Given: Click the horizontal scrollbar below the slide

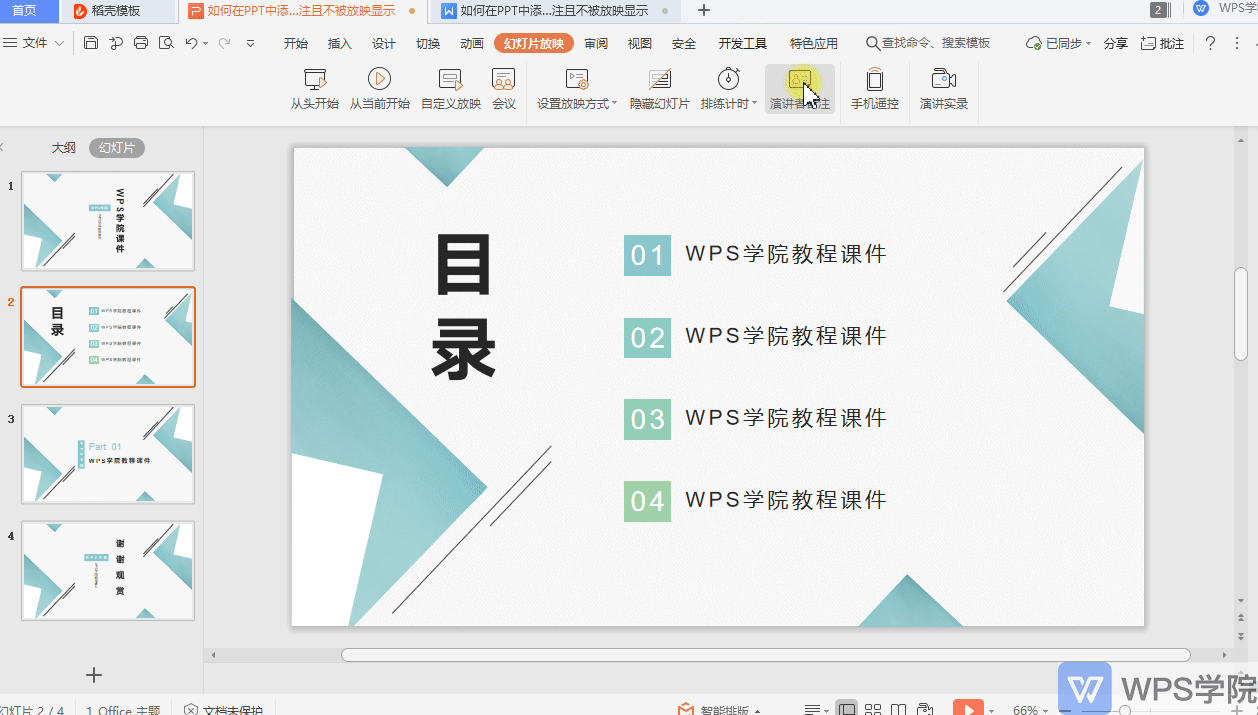Looking at the screenshot, I should click(766, 655).
